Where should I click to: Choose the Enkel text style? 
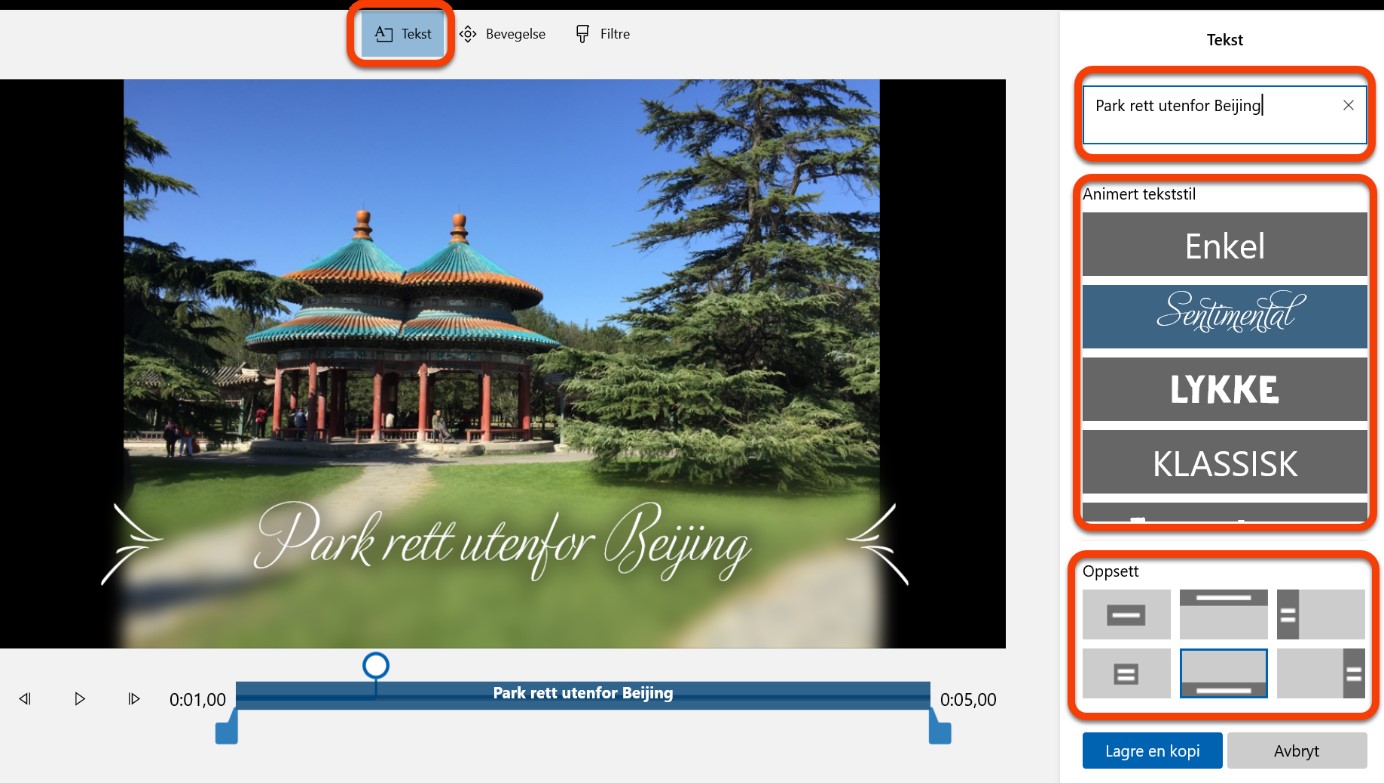click(x=1224, y=245)
